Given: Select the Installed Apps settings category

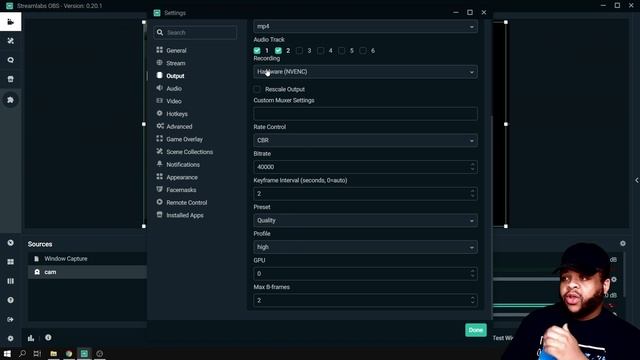Looking at the screenshot, I should coord(184,215).
